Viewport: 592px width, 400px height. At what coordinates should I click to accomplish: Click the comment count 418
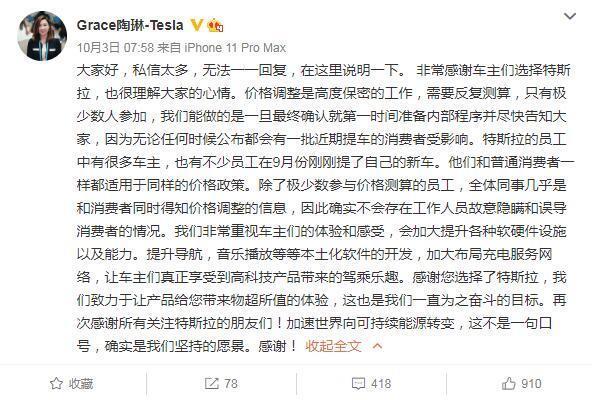(381, 384)
